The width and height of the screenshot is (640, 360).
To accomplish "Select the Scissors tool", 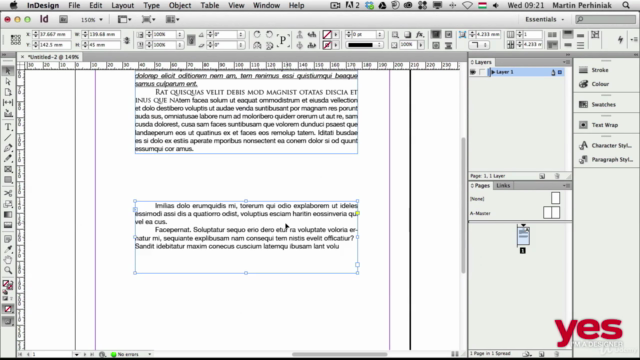I will point(8,193).
